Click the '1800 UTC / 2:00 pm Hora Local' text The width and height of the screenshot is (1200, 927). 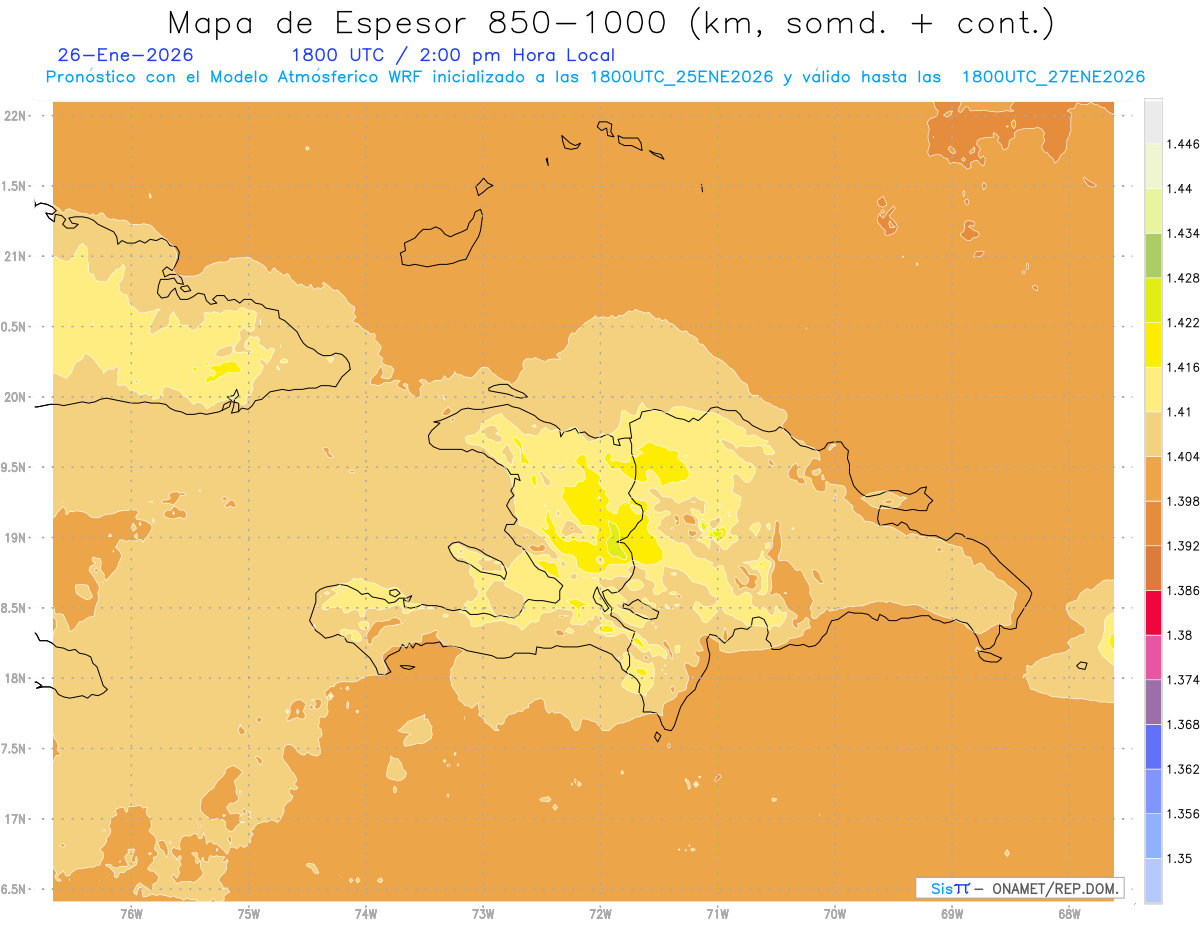pyautogui.click(x=453, y=56)
